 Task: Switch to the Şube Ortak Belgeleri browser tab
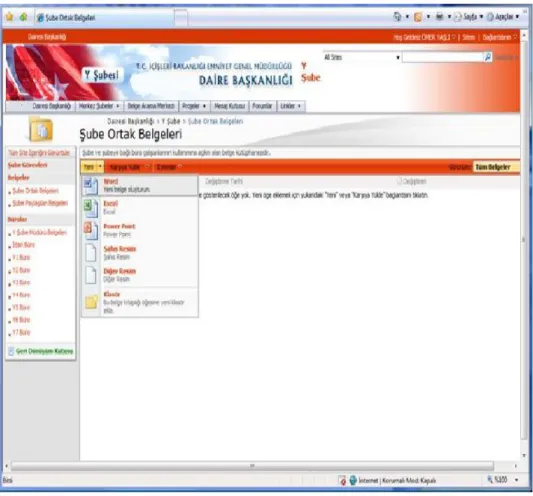click(x=105, y=18)
